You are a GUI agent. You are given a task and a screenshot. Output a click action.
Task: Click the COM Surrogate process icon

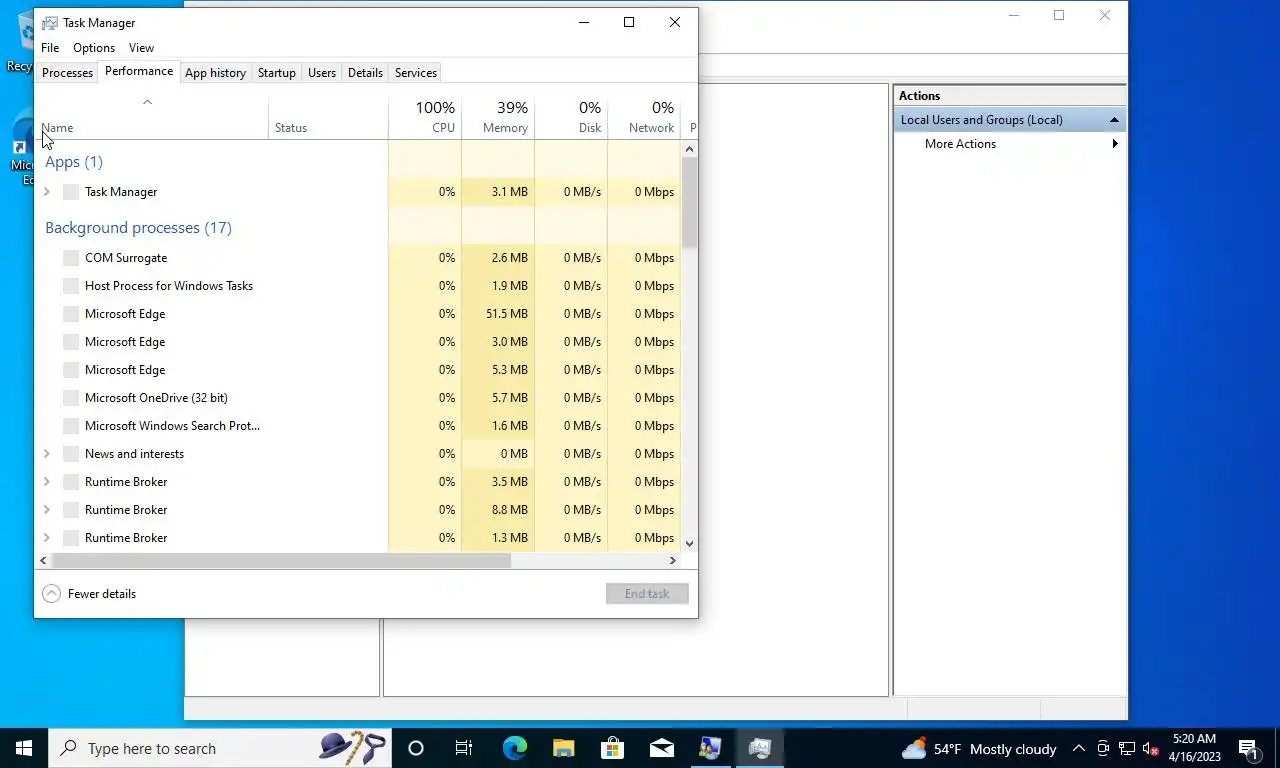[x=71, y=258]
